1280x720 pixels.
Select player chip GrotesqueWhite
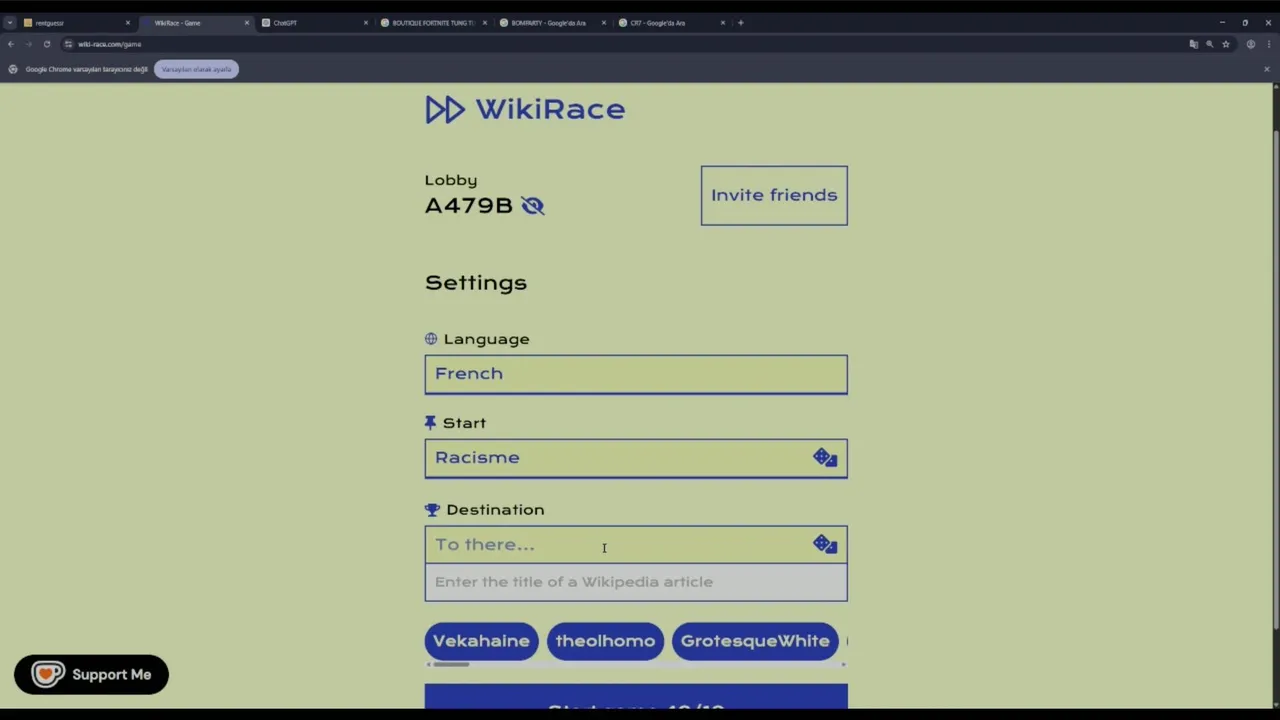tap(755, 641)
